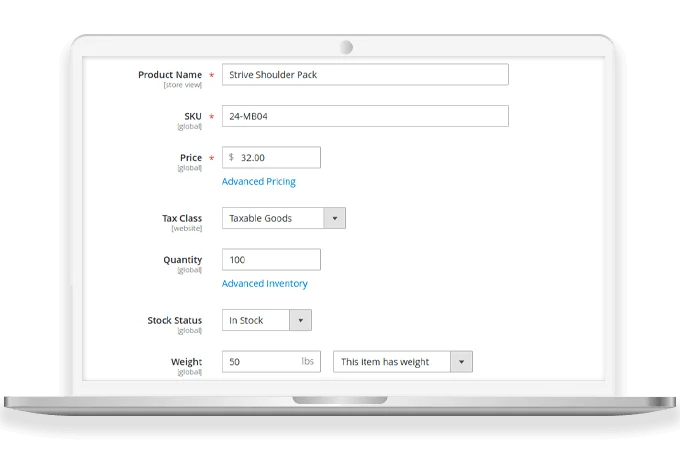Click the Quantity input field
The height and width of the screenshot is (450, 680).
click(271, 260)
